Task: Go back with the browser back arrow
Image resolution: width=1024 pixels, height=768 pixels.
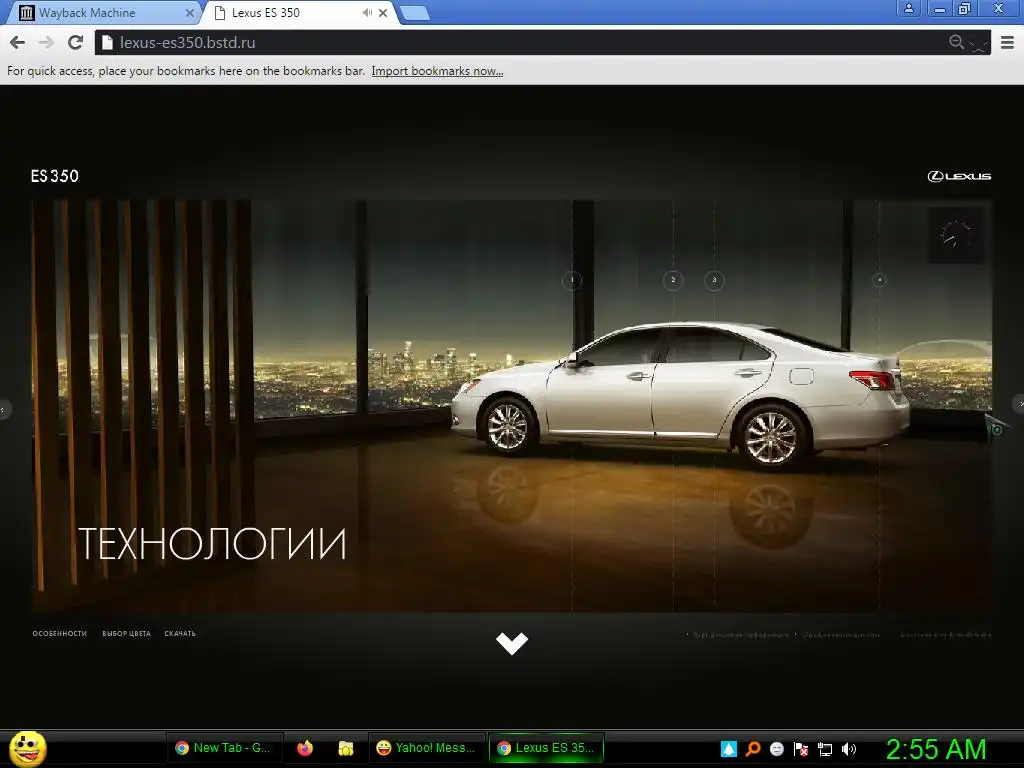Action: click(x=18, y=42)
